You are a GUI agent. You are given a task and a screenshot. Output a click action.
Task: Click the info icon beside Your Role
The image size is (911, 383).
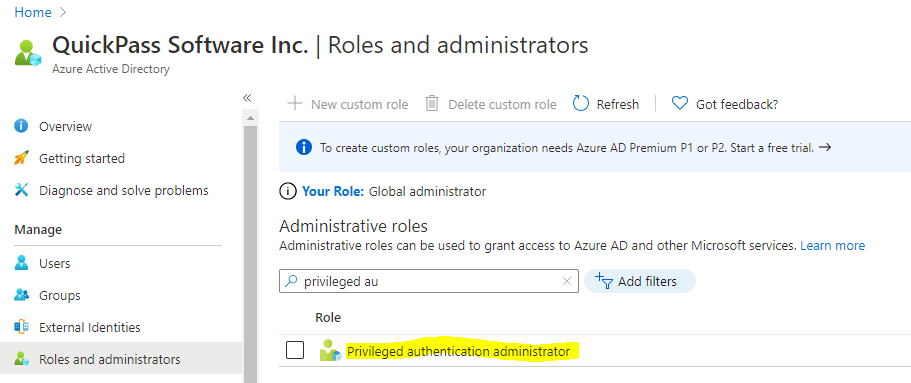point(288,191)
